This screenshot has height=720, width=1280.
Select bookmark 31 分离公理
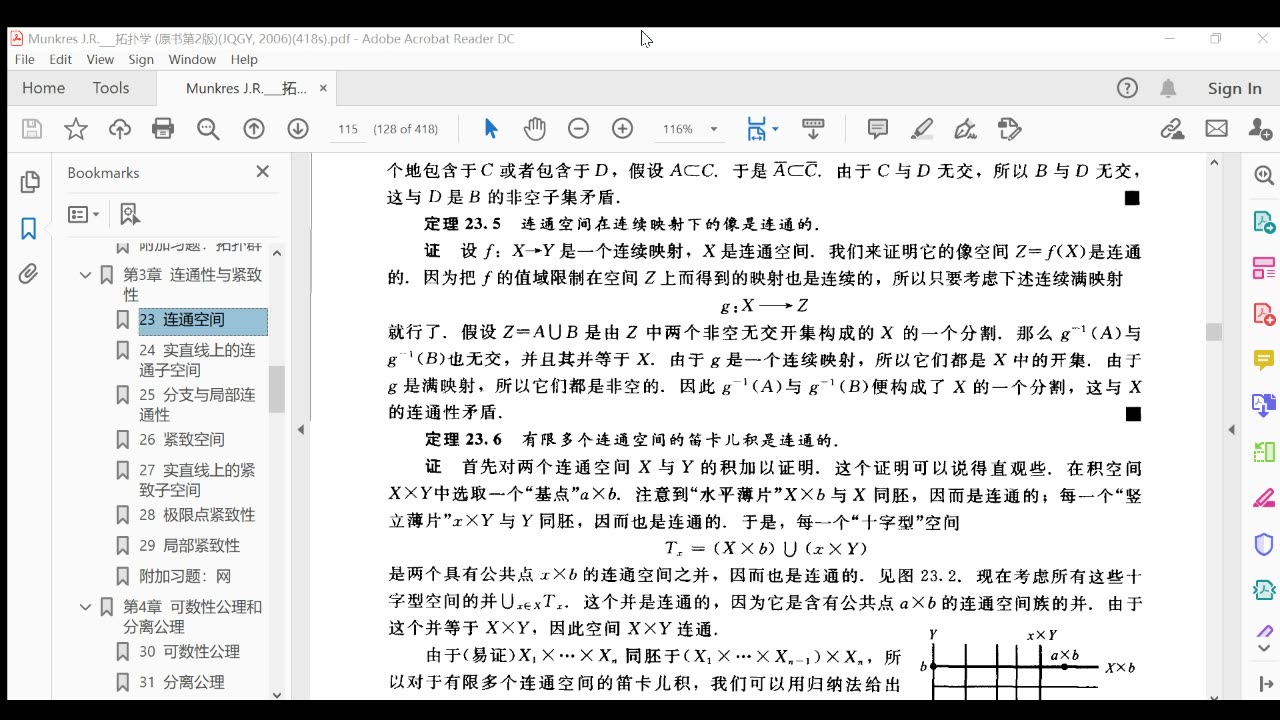(x=182, y=682)
